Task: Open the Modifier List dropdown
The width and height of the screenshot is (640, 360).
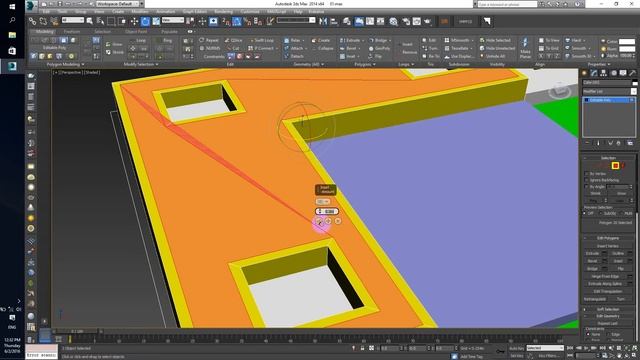Action: click(609, 91)
